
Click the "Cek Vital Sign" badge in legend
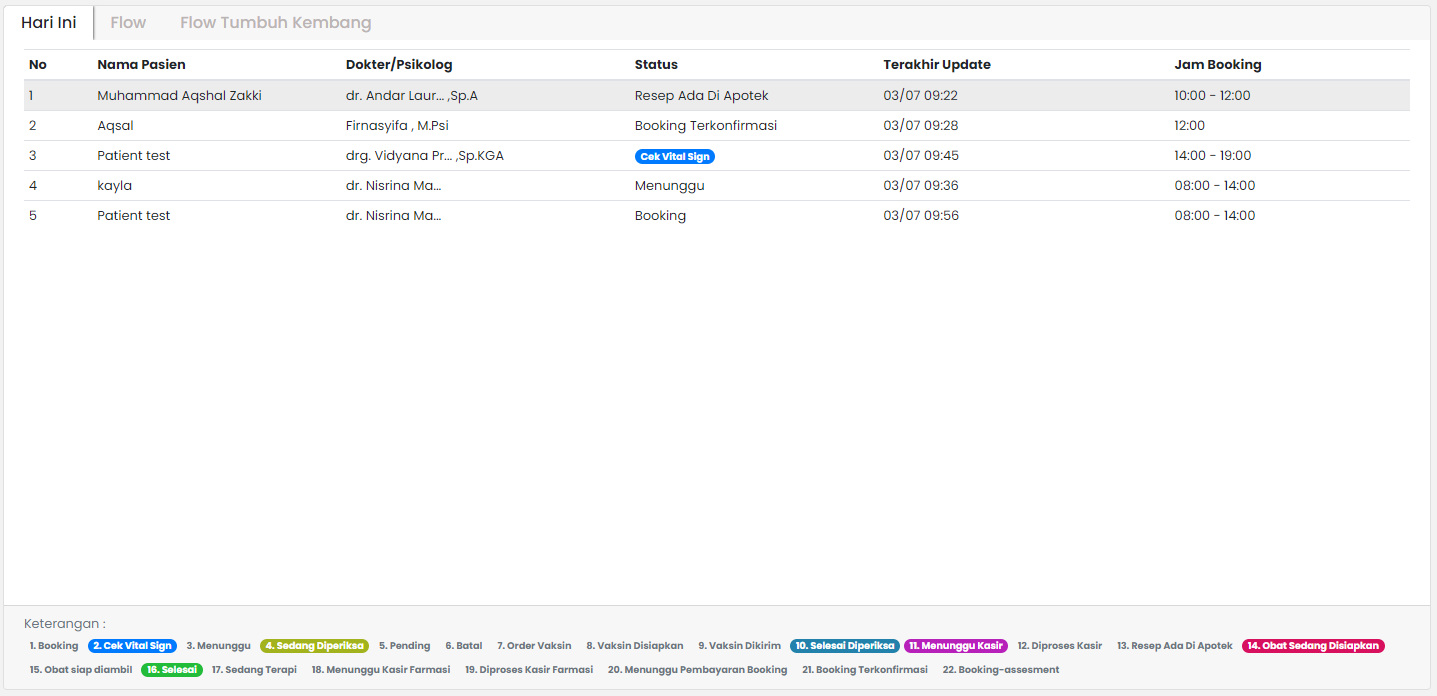(131, 645)
